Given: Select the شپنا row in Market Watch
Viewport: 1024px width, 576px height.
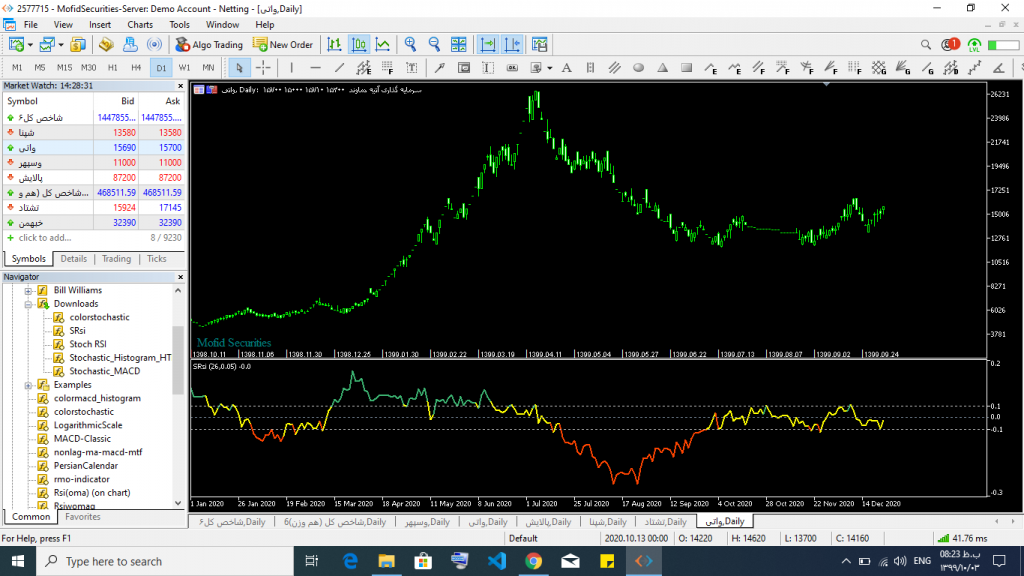Looking at the screenshot, I should tap(94, 133).
